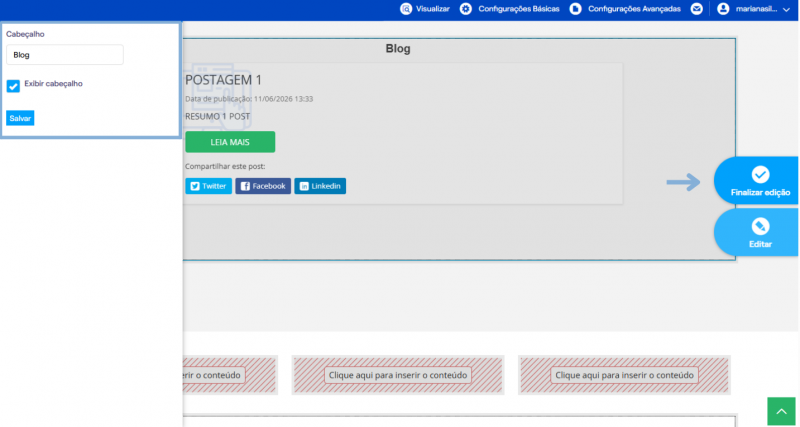Uncheck the Exibir cabeçalho checkbox
This screenshot has height=427, width=800.
(x=13, y=86)
